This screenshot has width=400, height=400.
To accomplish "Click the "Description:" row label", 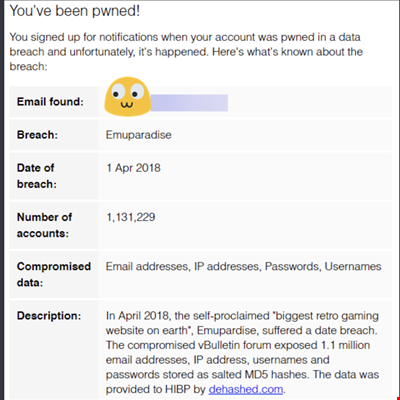I will tap(49, 315).
